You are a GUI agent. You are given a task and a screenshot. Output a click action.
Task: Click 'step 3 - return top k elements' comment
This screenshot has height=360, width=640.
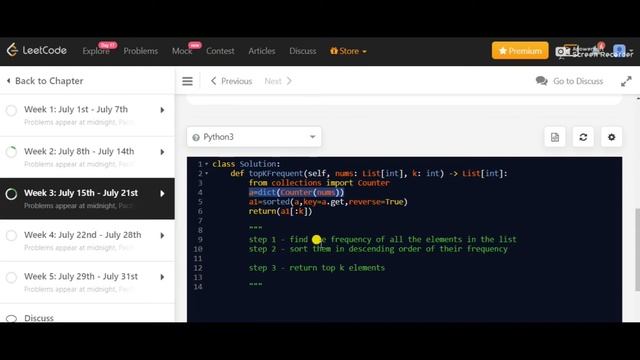click(x=317, y=268)
